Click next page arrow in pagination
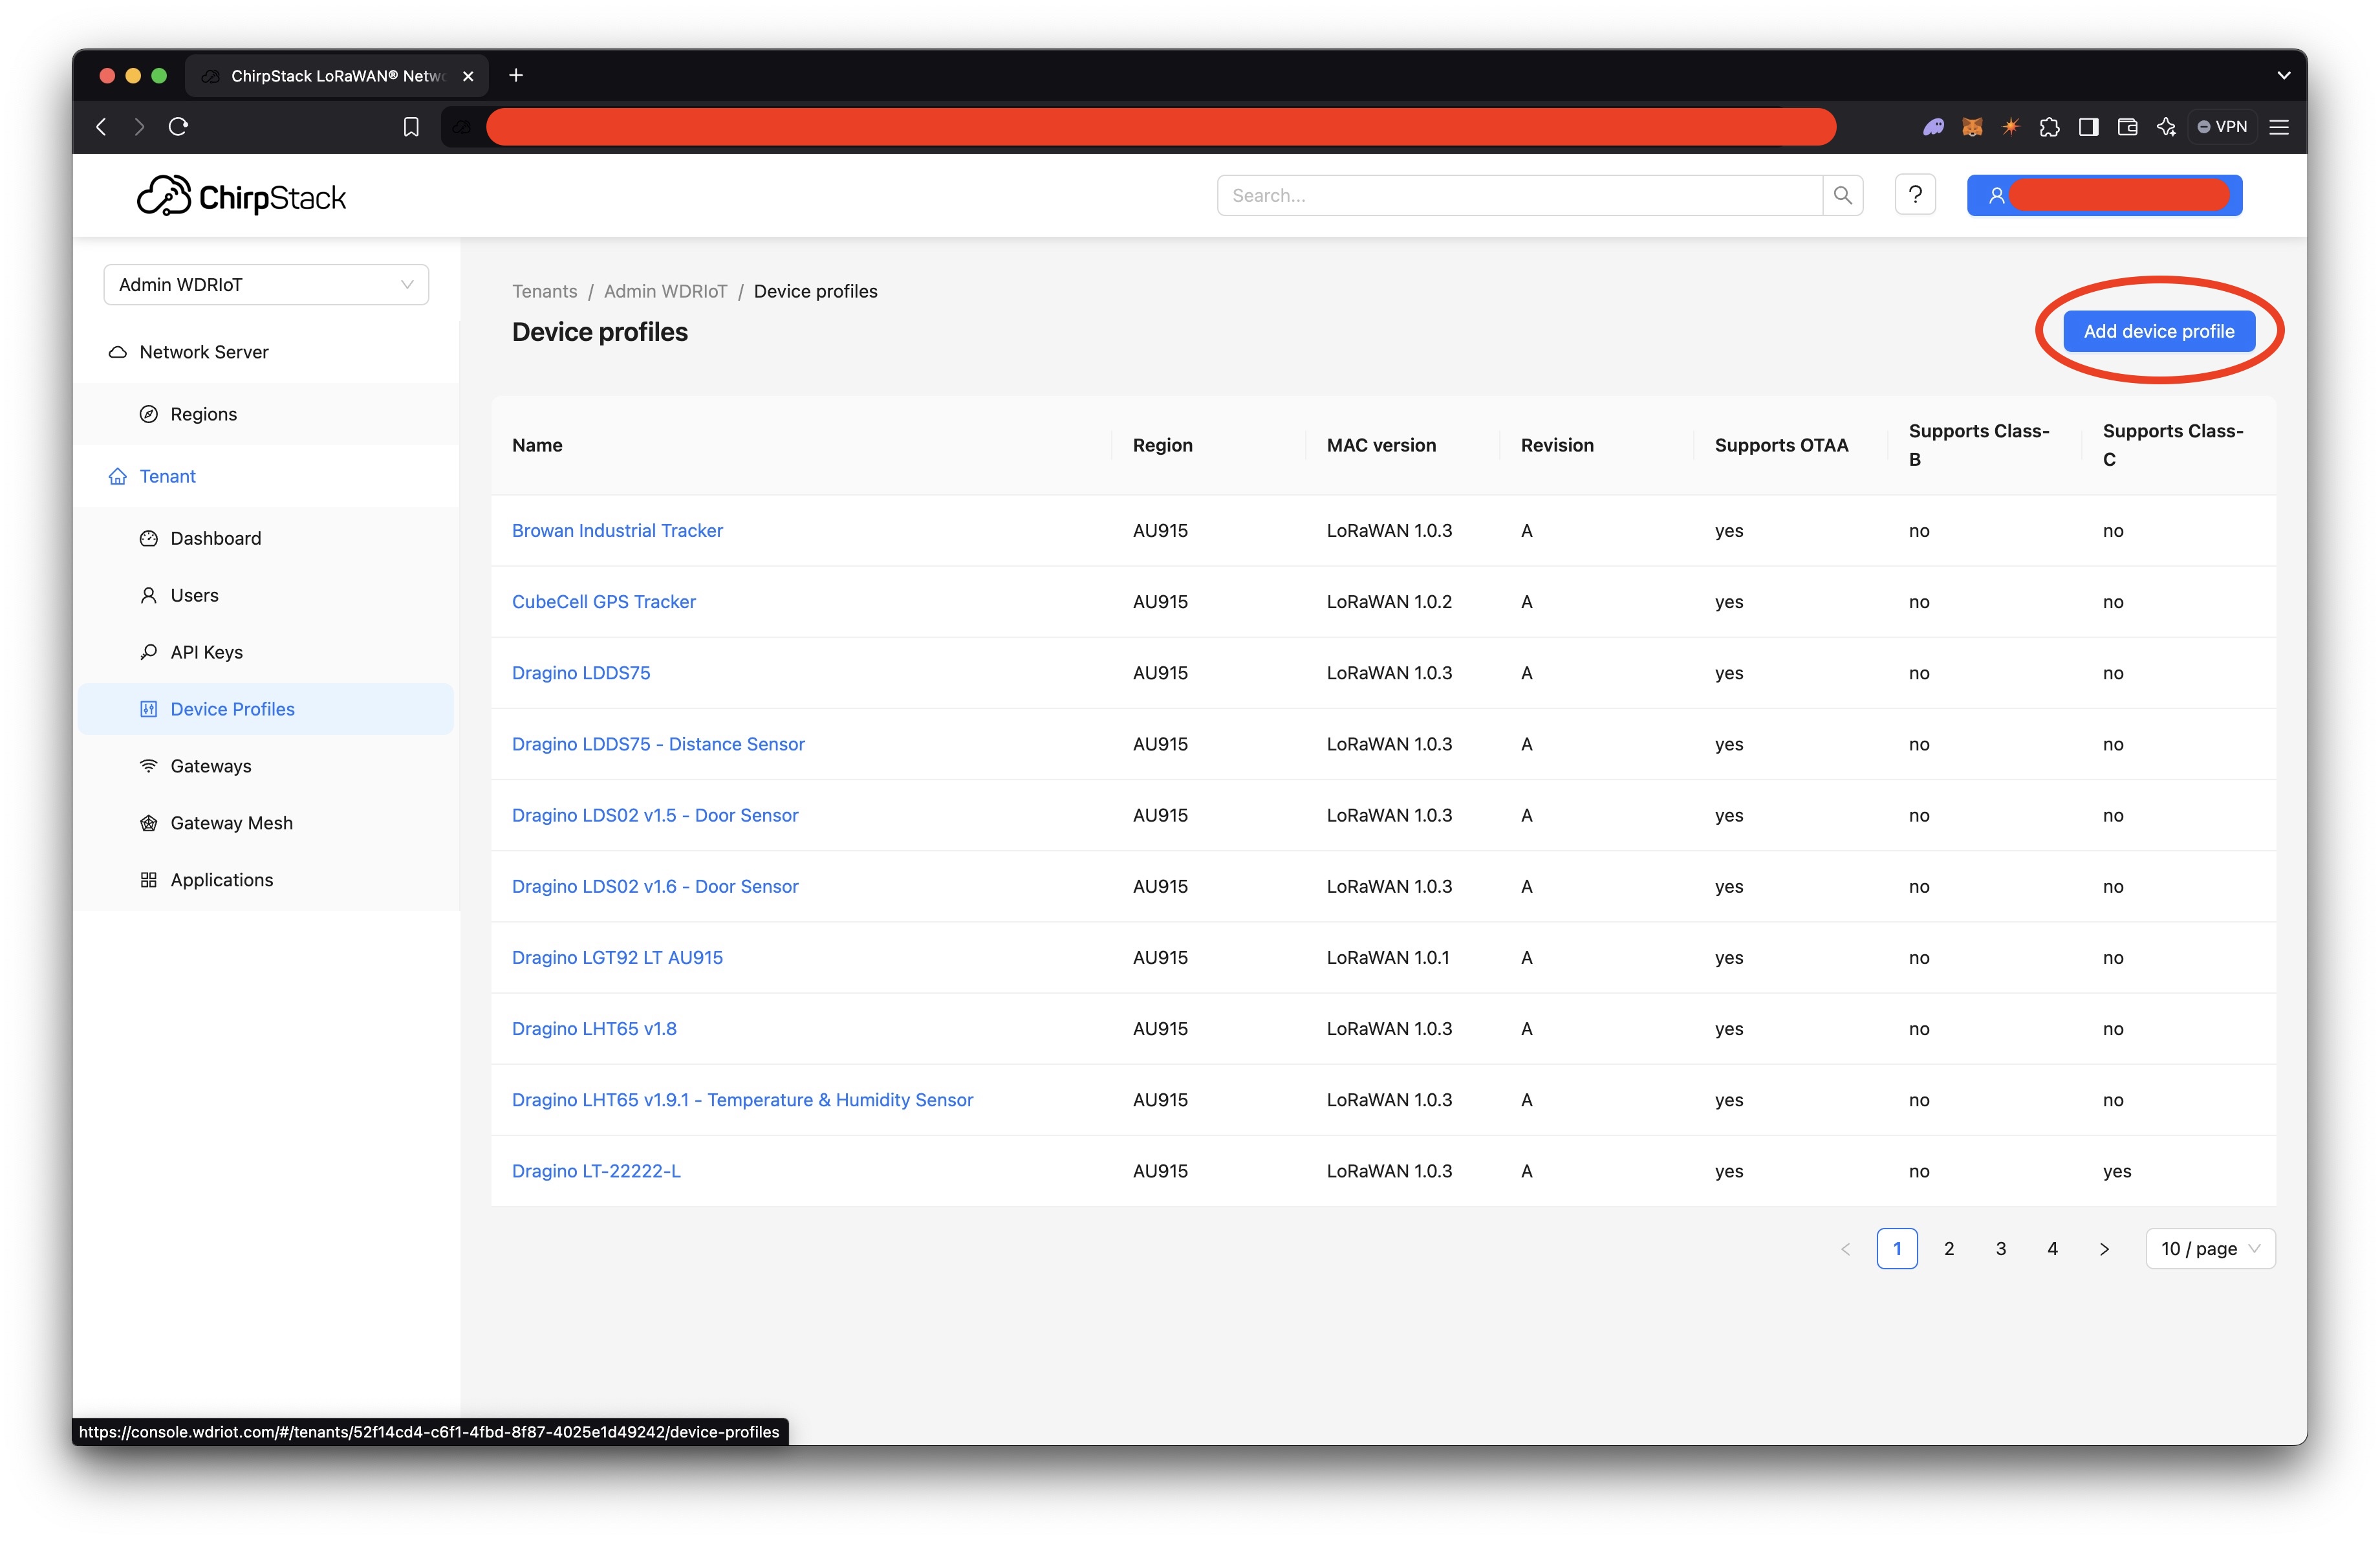Screen dimensions: 2380x1541 2104,1248
